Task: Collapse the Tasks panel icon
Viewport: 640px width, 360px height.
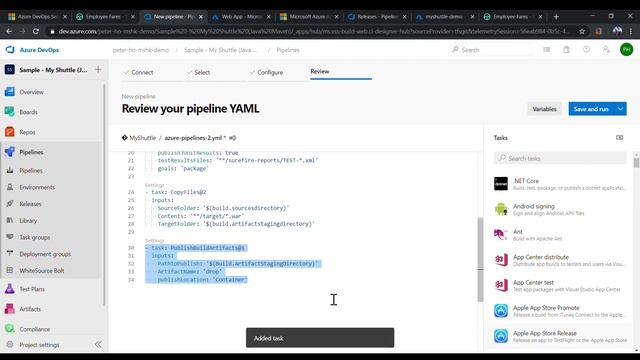Action: coord(619,138)
